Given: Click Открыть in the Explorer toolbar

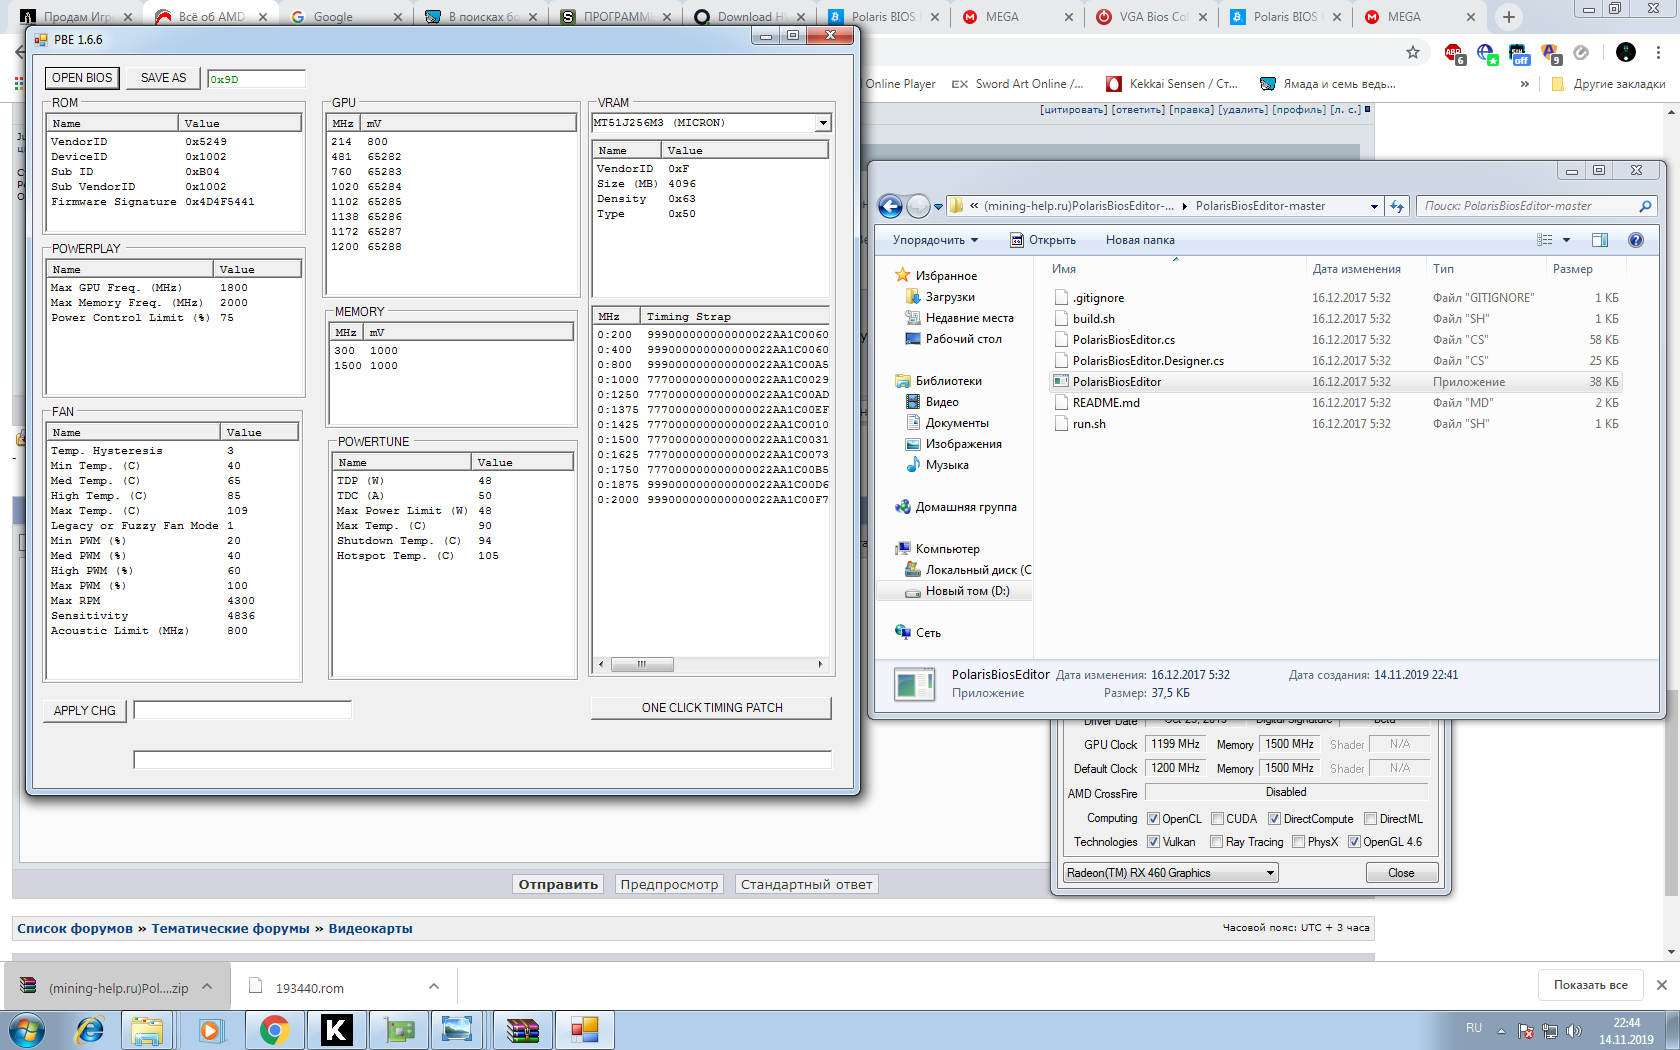Looking at the screenshot, I should [1043, 240].
